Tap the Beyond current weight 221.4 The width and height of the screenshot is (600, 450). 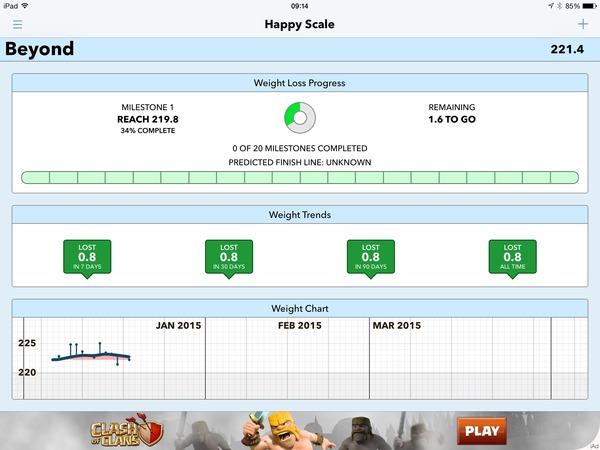569,48
